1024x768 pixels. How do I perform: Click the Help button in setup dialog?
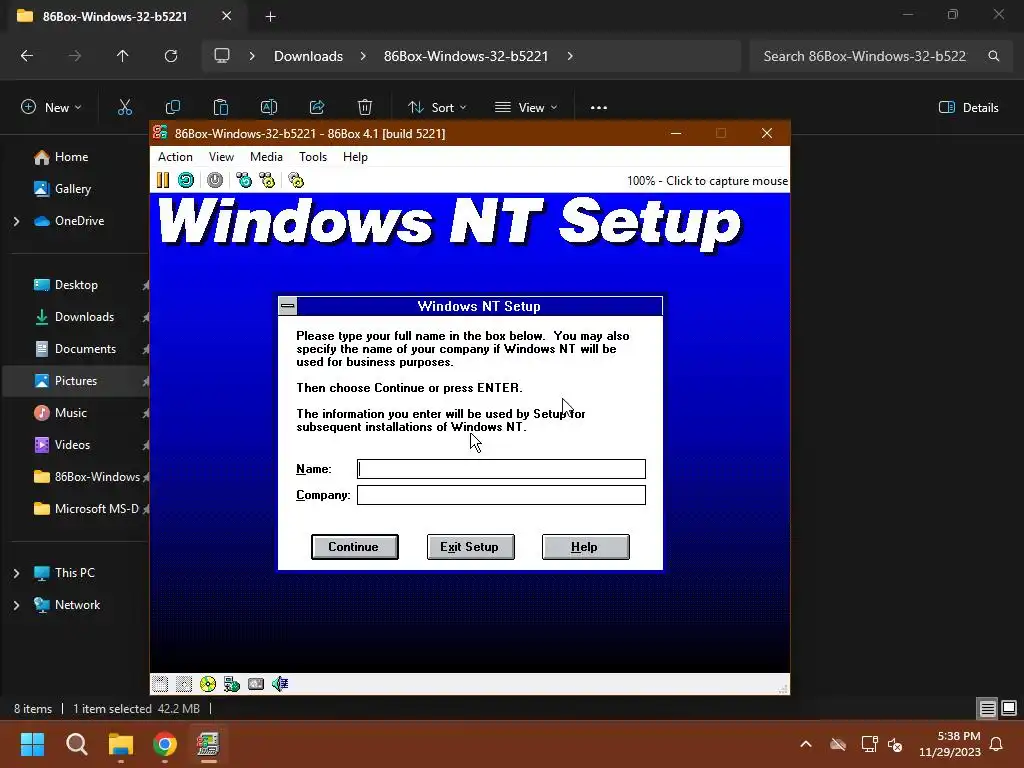pyautogui.click(x=586, y=547)
